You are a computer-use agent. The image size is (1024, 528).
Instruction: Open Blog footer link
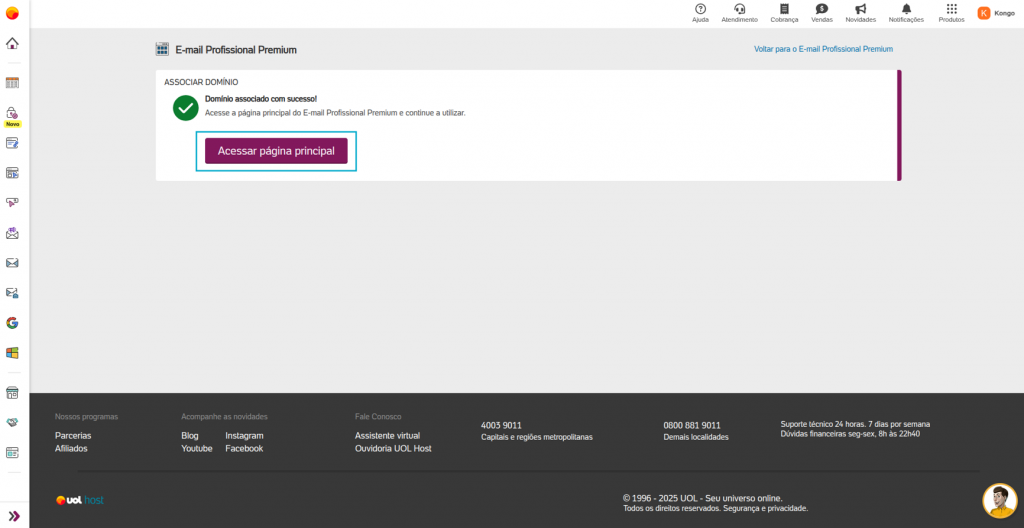190,435
